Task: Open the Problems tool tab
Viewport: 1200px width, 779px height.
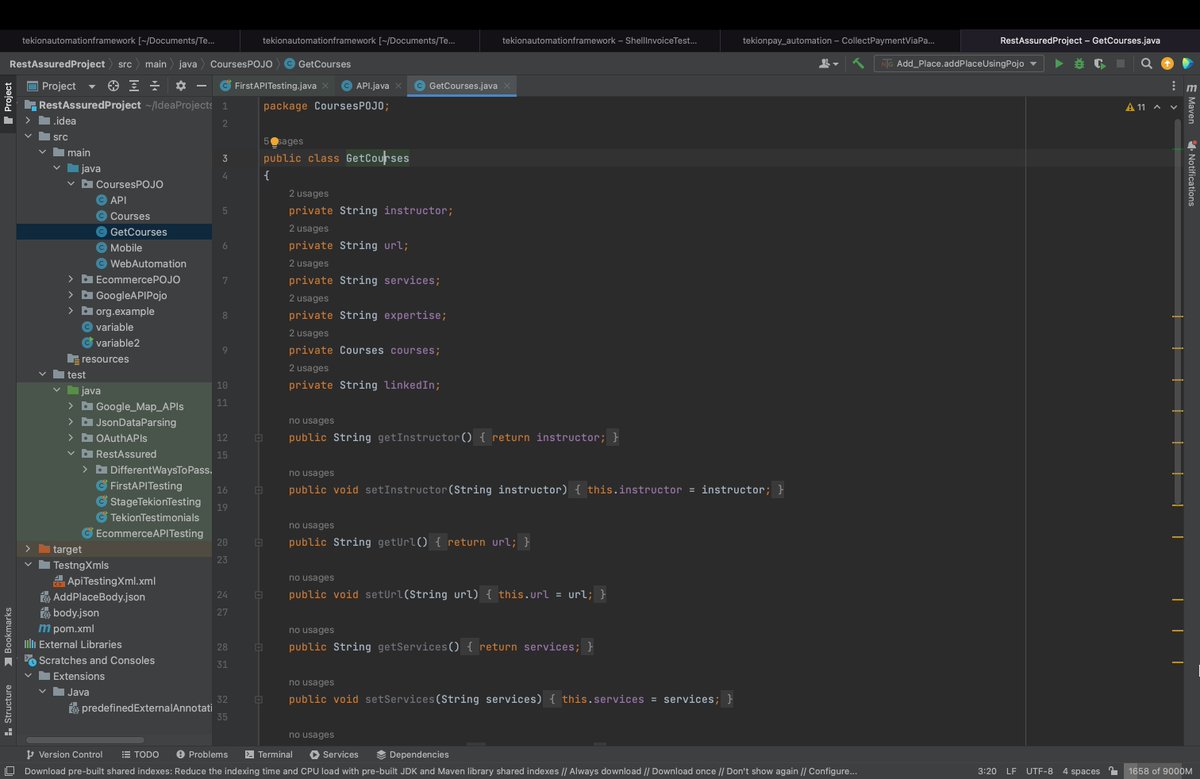Action: click(202, 755)
